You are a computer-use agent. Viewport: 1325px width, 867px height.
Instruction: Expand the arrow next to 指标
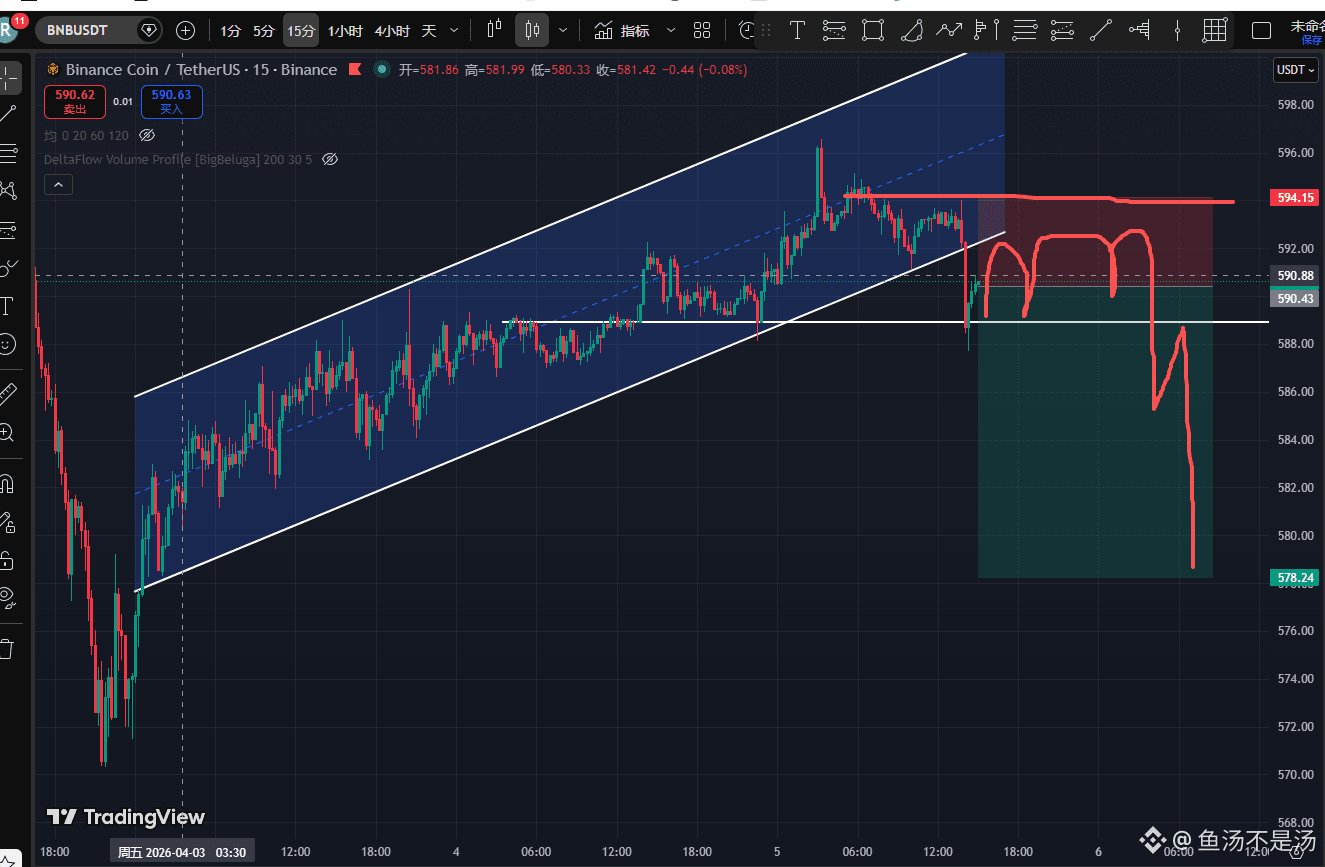pos(671,31)
